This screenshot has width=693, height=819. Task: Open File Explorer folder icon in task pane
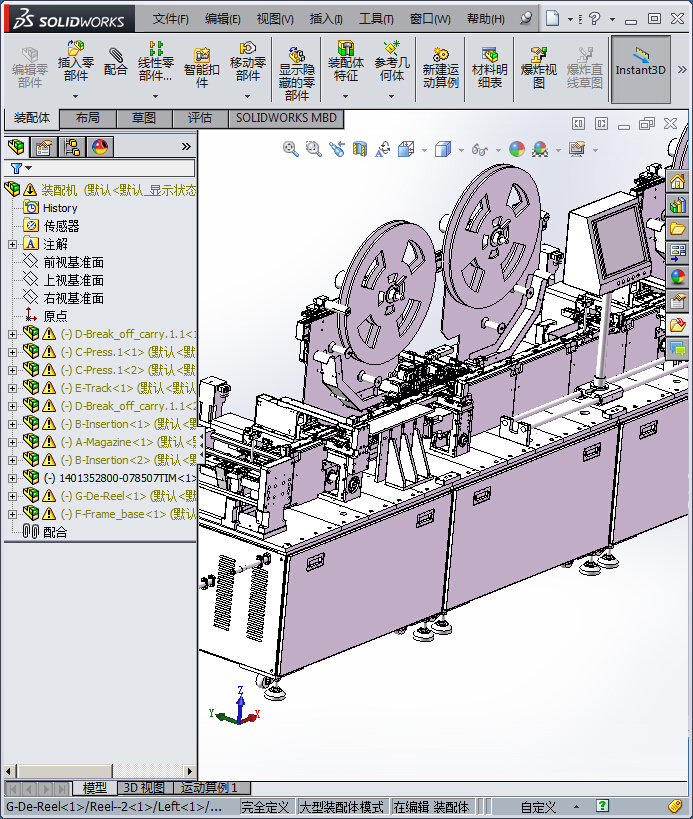(677, 229)
